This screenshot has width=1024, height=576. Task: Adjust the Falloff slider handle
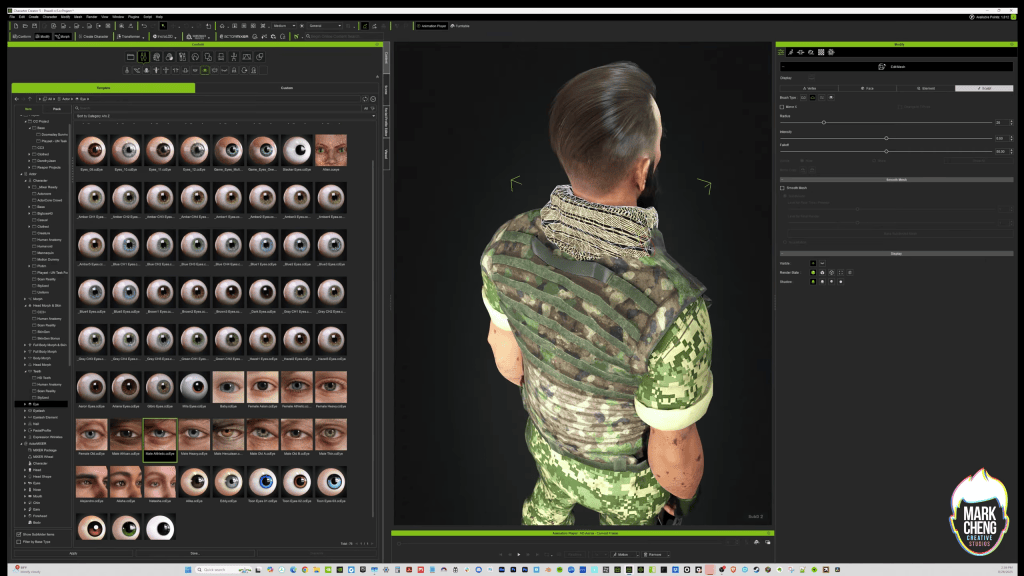click(886, 151)
